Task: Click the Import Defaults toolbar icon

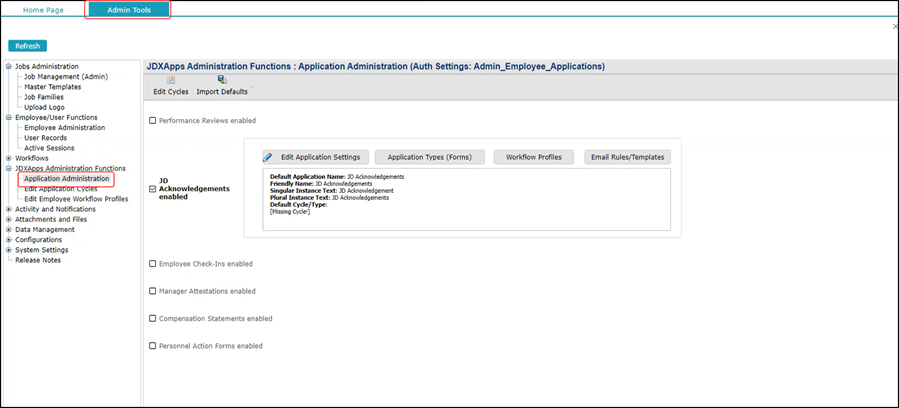Action: tap(222, 80)
